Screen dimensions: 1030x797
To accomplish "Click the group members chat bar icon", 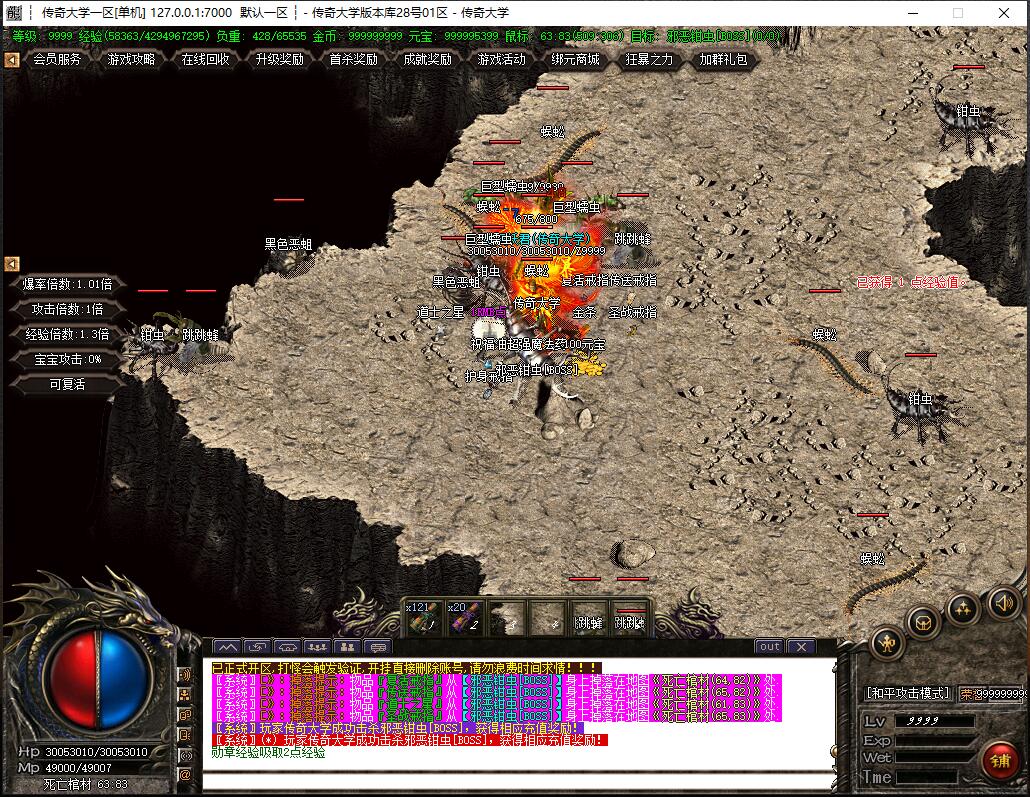I will 317,647.
